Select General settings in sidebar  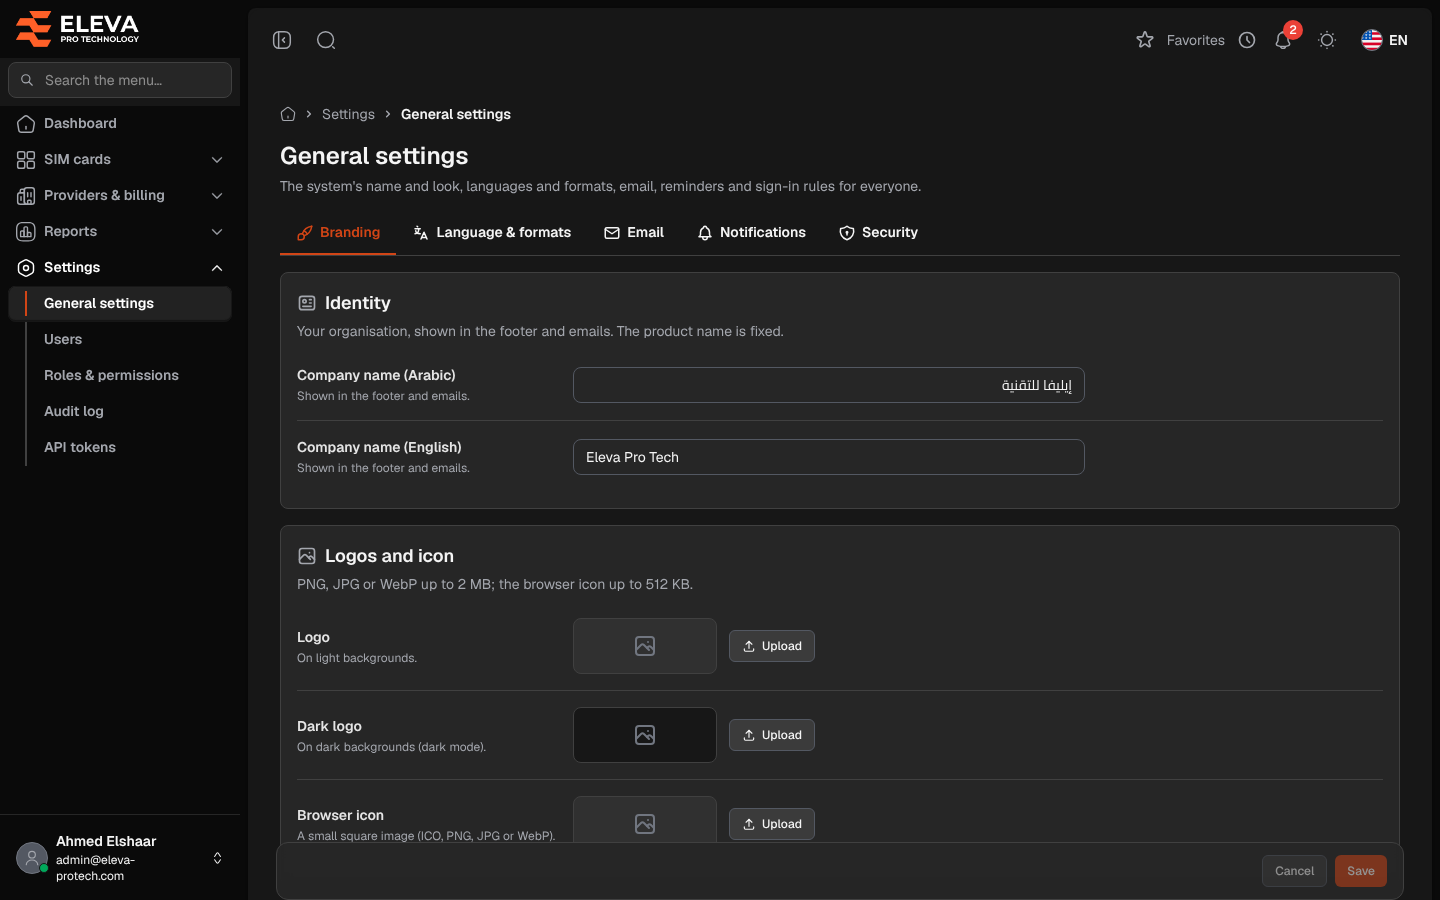tap(120, 303)
